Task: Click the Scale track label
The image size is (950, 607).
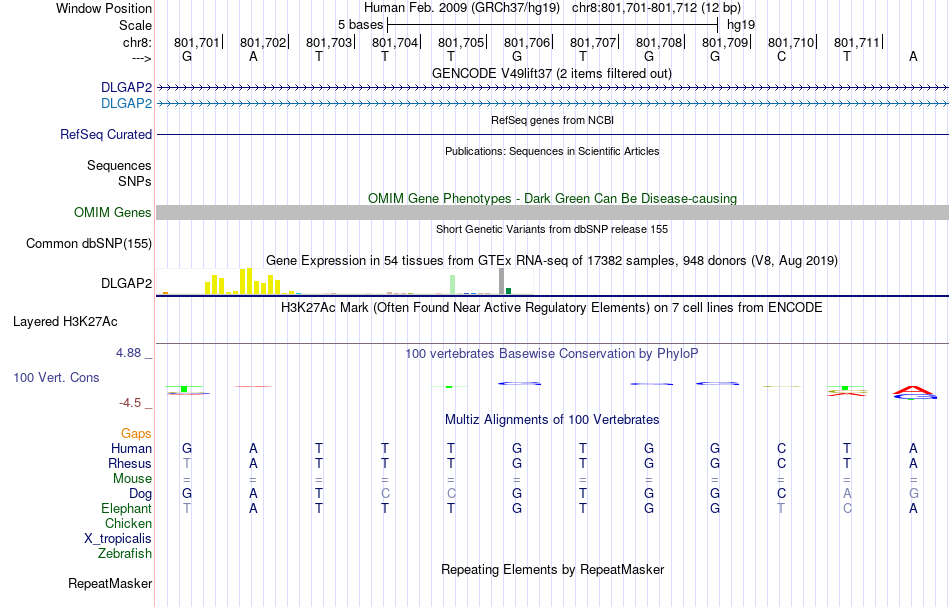Action: click(135, 25)
